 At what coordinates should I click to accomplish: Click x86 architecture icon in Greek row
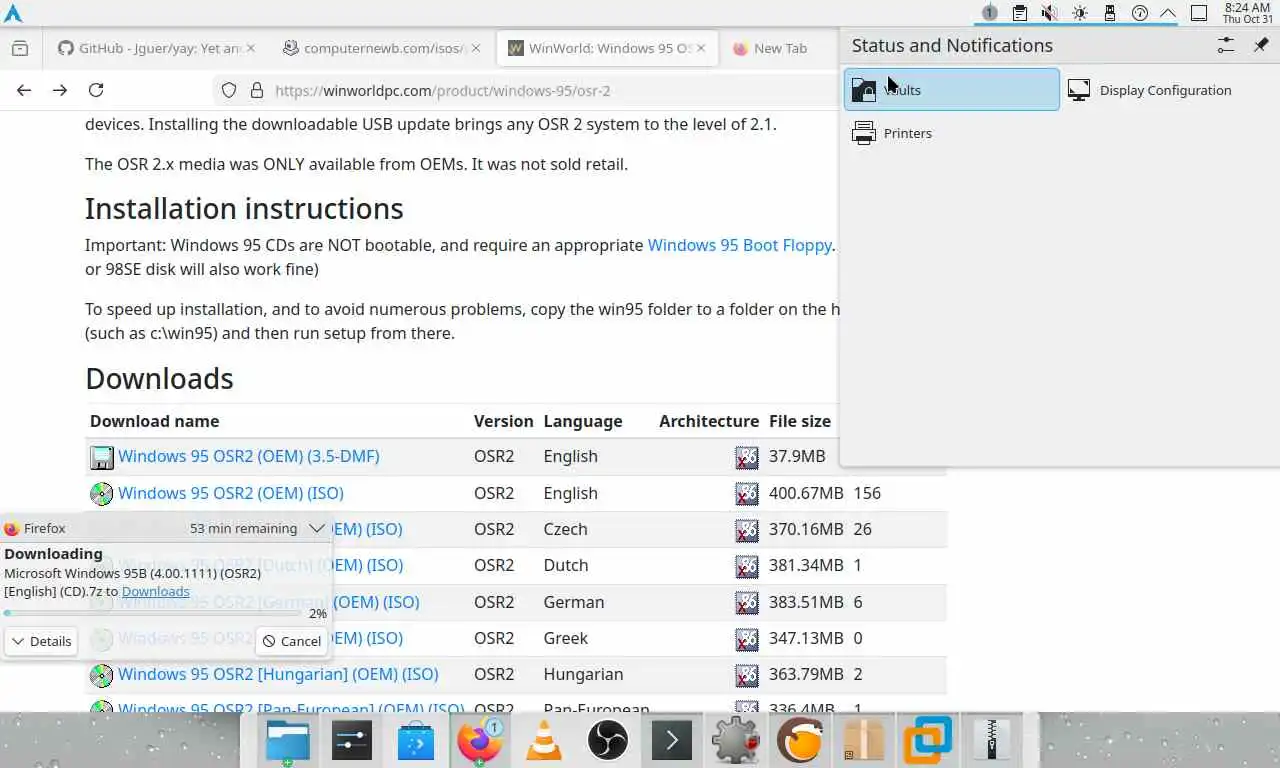click(x=746, y=640)
